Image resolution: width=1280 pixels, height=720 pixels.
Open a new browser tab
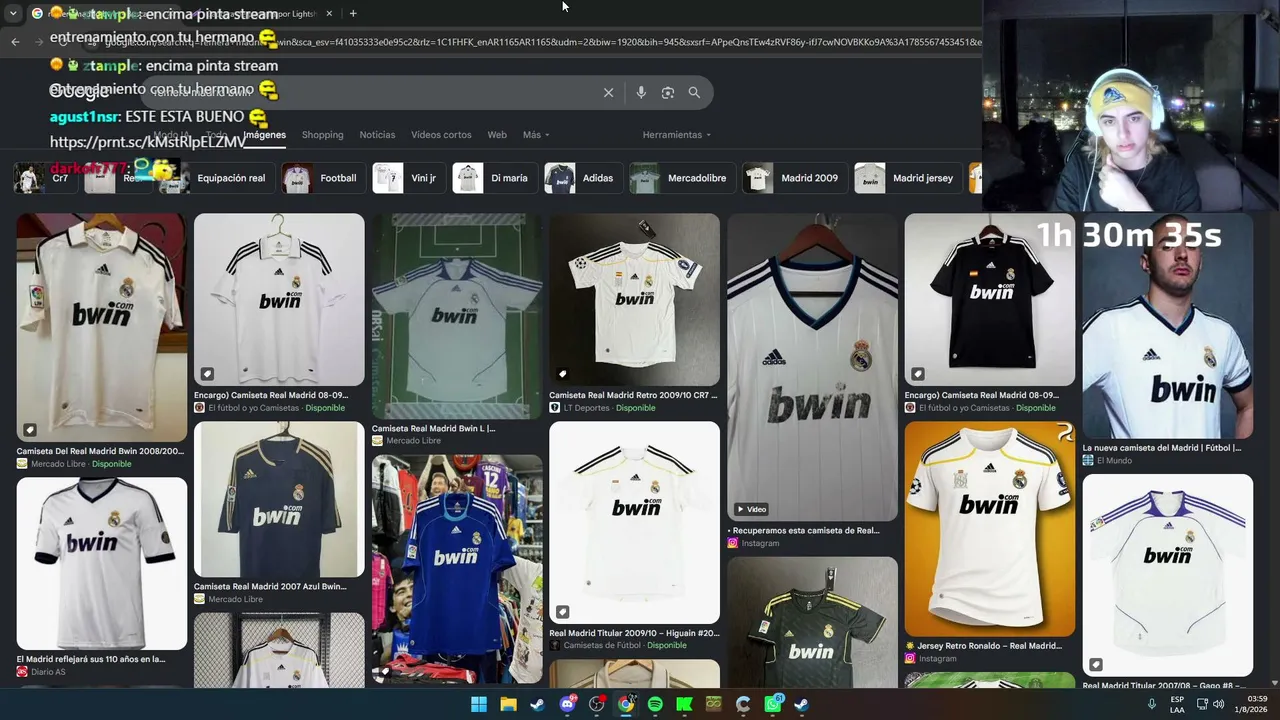click(x=353, y=13)
